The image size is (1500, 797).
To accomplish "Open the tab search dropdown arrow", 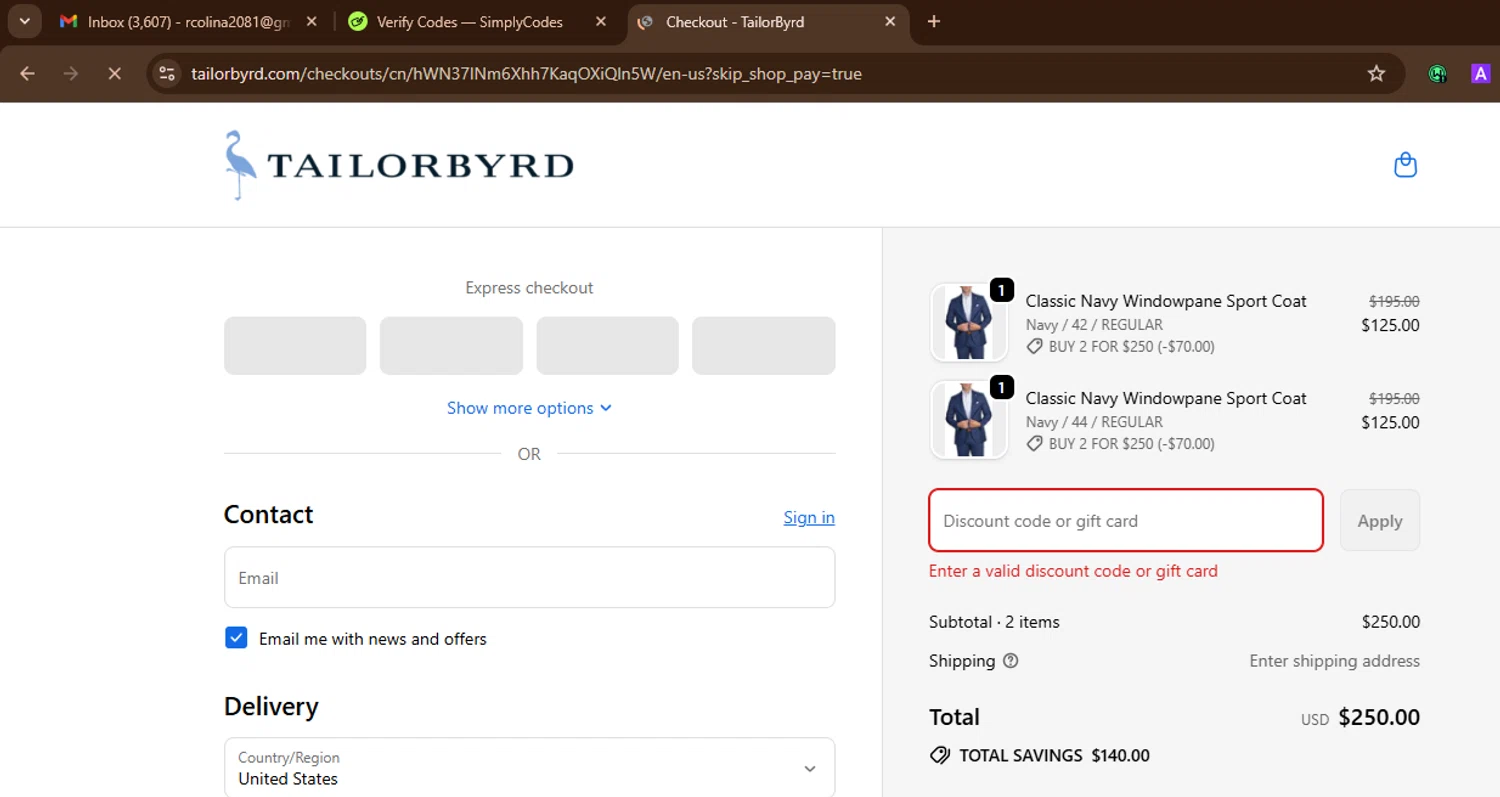I will pyautogui.click(x=24, y=21).
